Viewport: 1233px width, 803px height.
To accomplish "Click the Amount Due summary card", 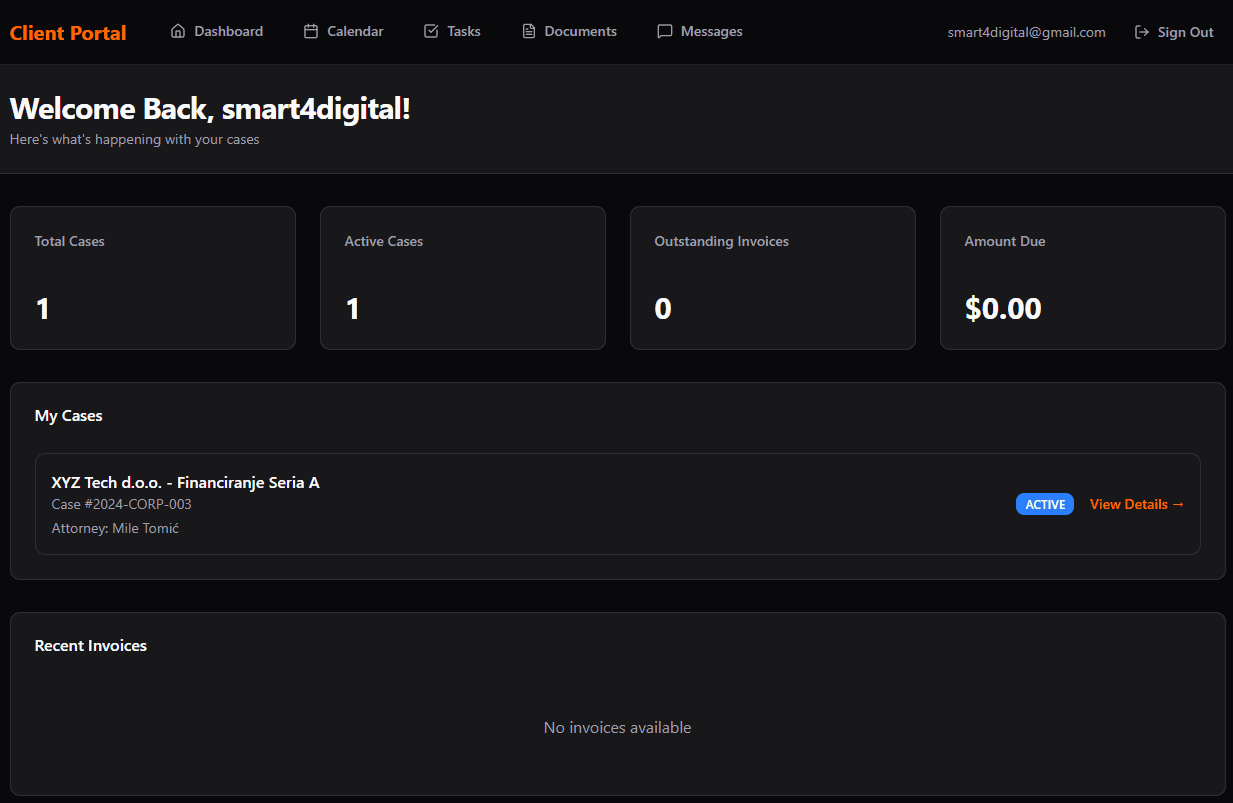I will (x=1082, y=277).
